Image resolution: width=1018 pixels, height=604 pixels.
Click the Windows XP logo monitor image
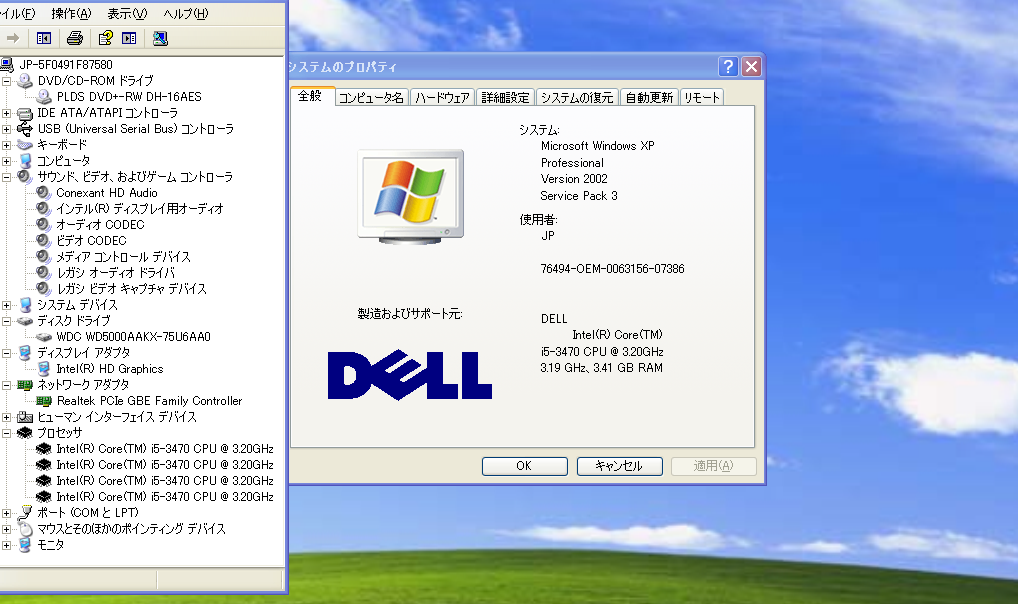coord(410,197)
